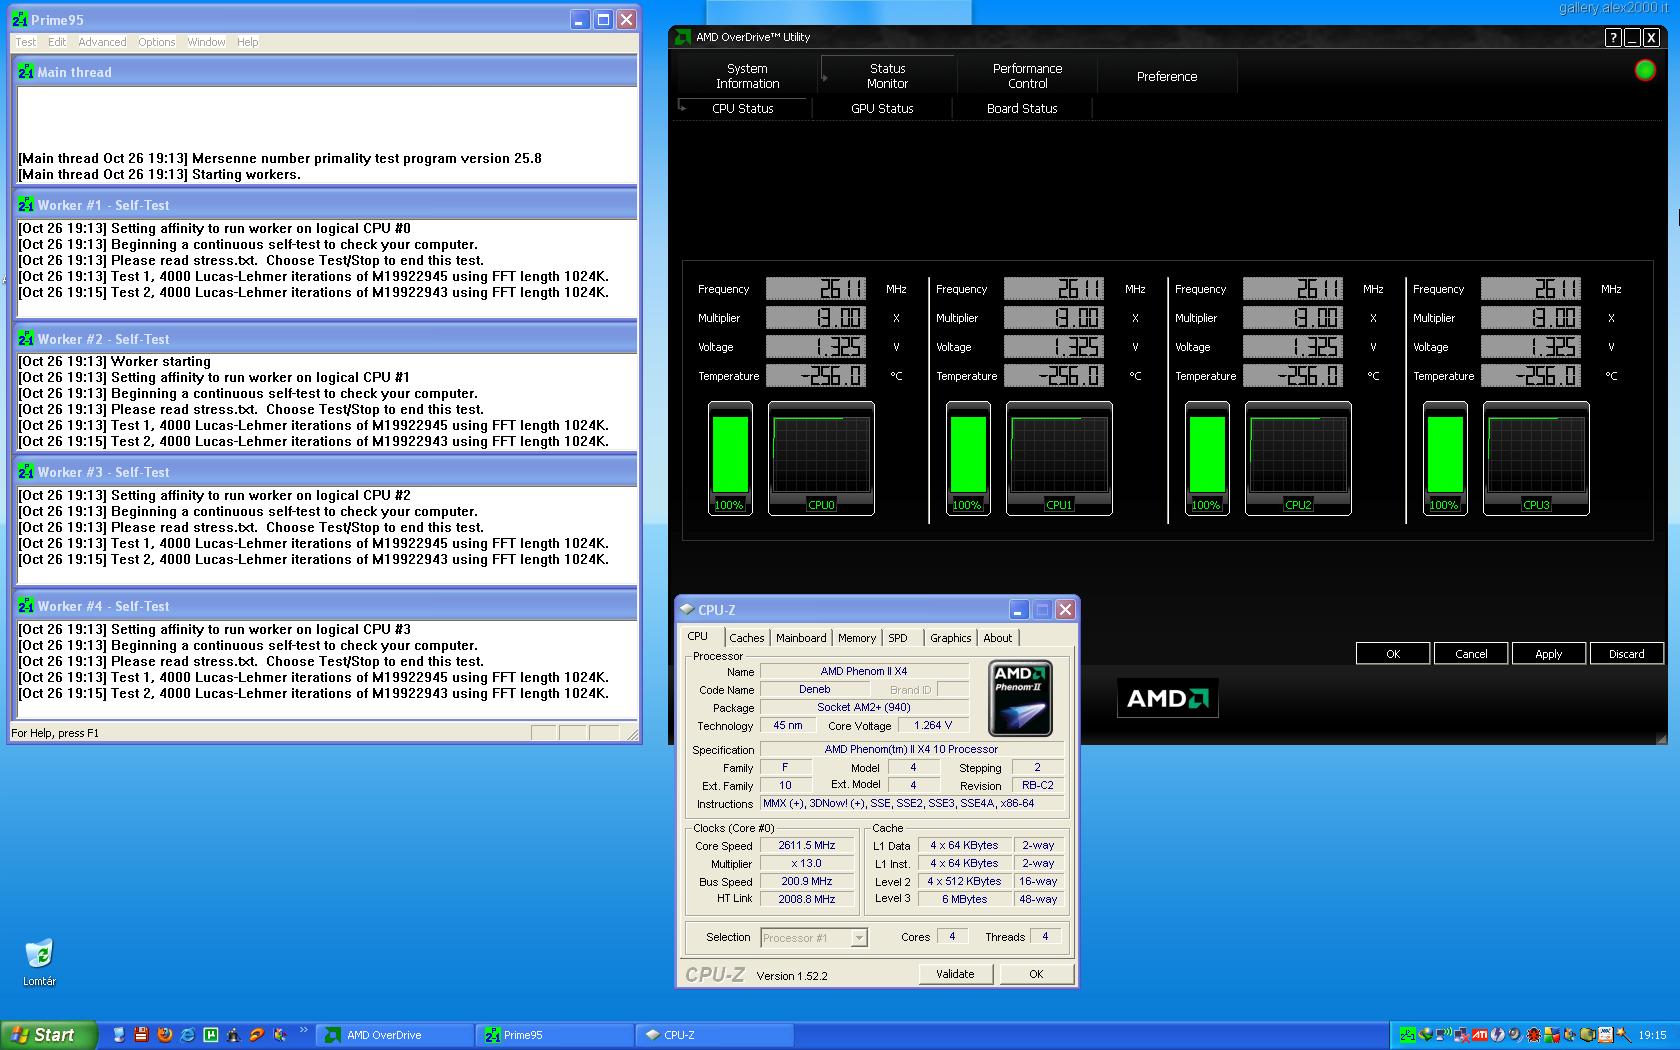The height and width of the screenshot is (1050, 1680).
Task: Switch to the SPD tab in CPU-Z
Action: (x=898, y=638)
